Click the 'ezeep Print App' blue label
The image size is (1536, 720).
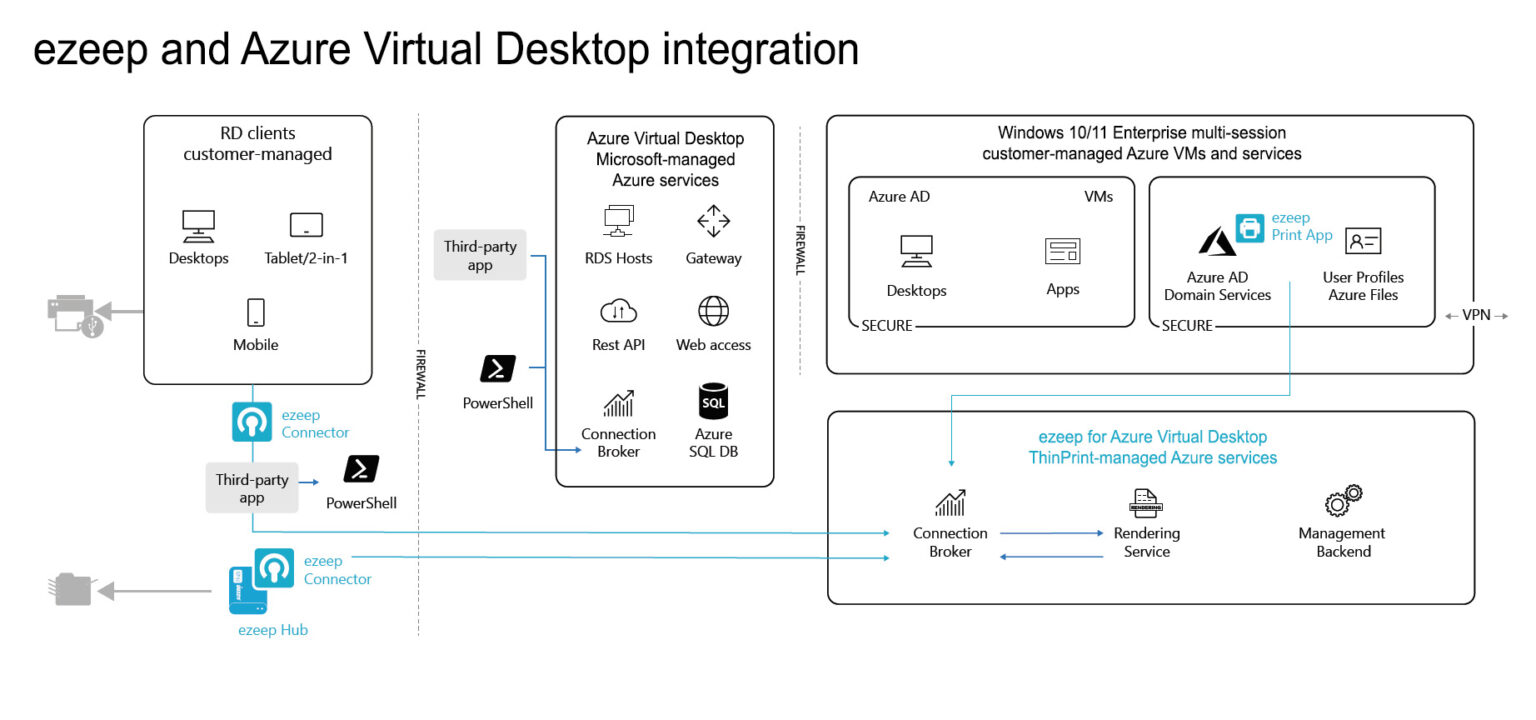[x=1302, y=226]
